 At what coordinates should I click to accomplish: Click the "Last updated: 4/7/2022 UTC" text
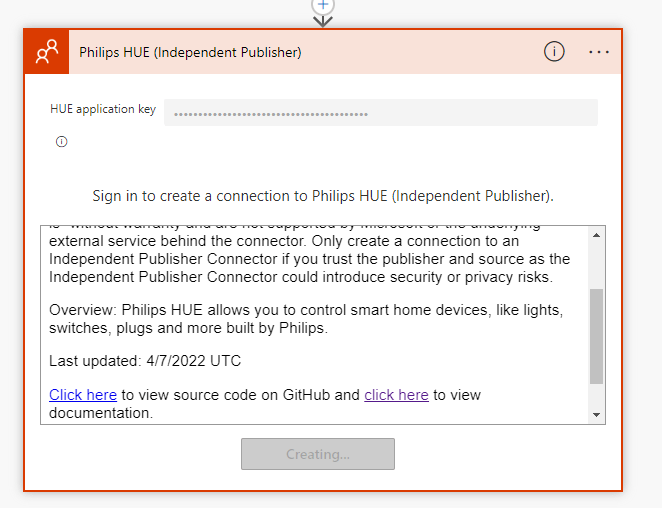coord(145,361)
